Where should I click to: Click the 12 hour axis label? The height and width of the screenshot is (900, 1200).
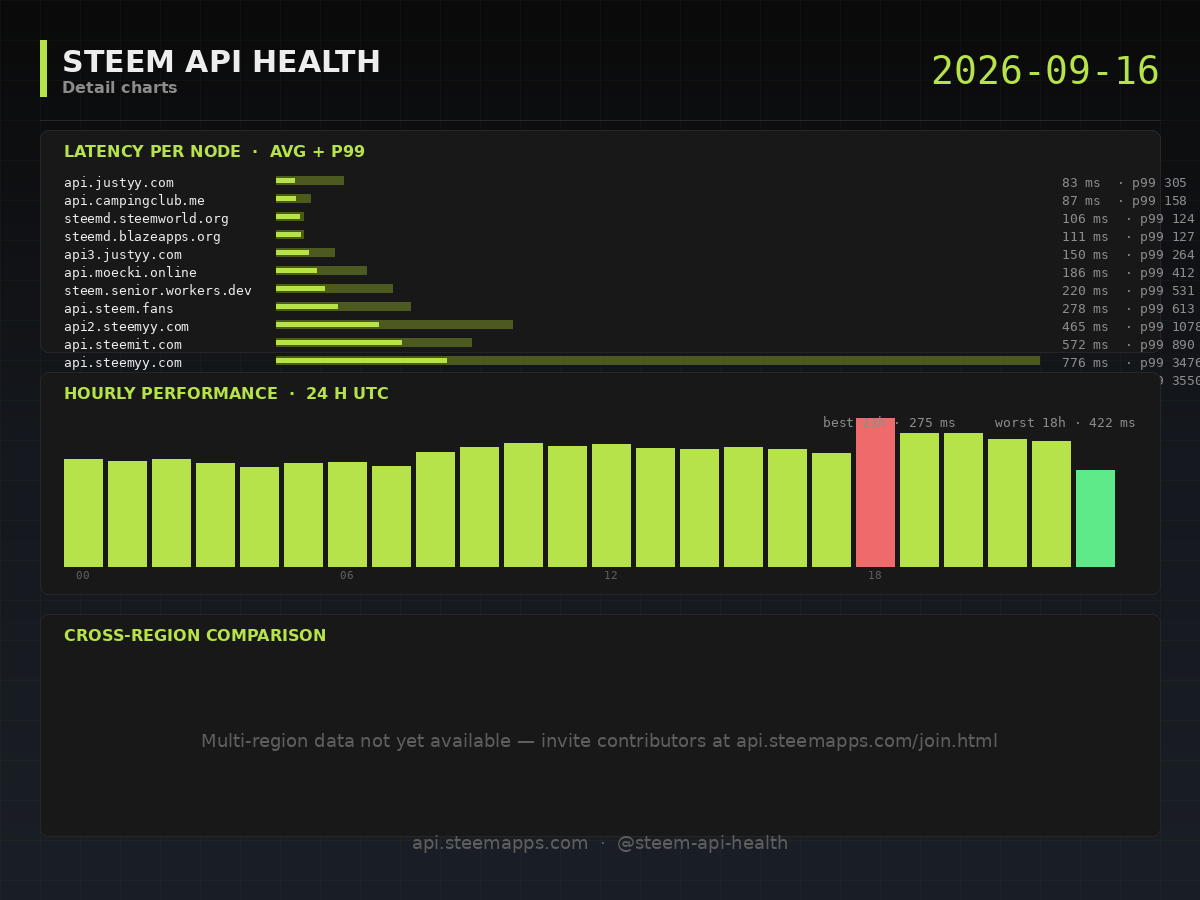(x=611, y=576)
